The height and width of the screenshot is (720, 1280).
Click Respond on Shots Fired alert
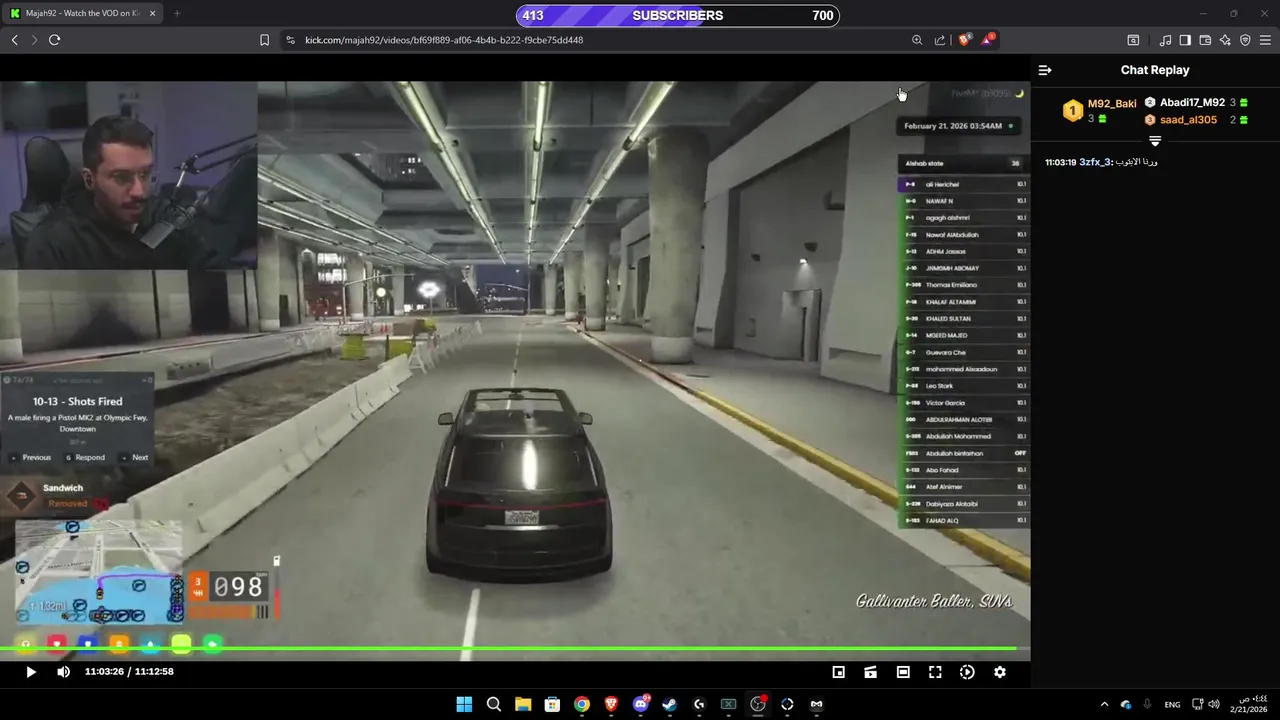point(86,457)
